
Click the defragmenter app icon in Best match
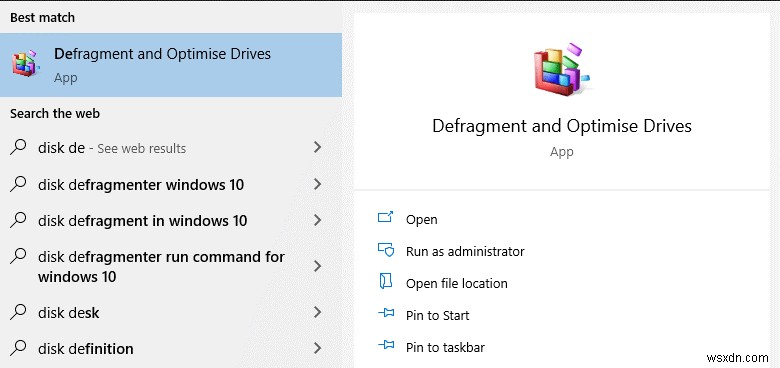coord(25,63)
